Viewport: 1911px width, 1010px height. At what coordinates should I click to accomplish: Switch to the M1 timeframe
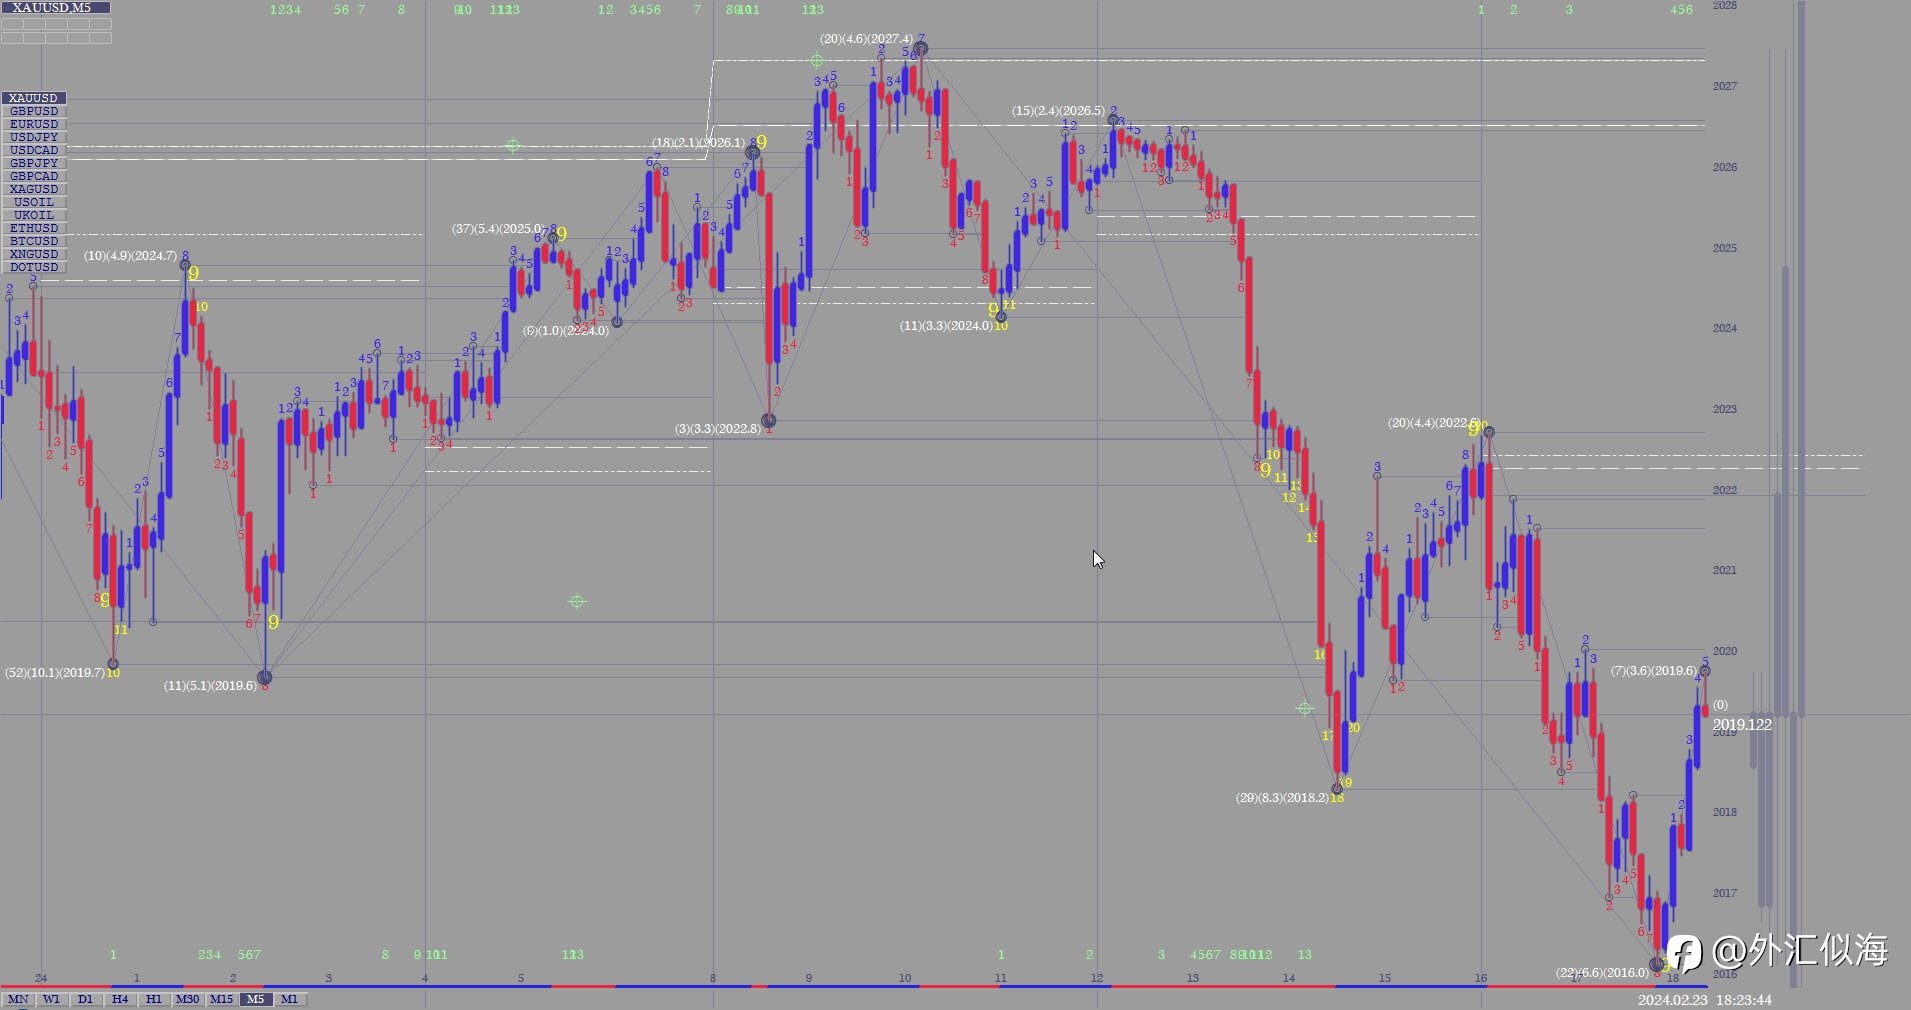289,999
